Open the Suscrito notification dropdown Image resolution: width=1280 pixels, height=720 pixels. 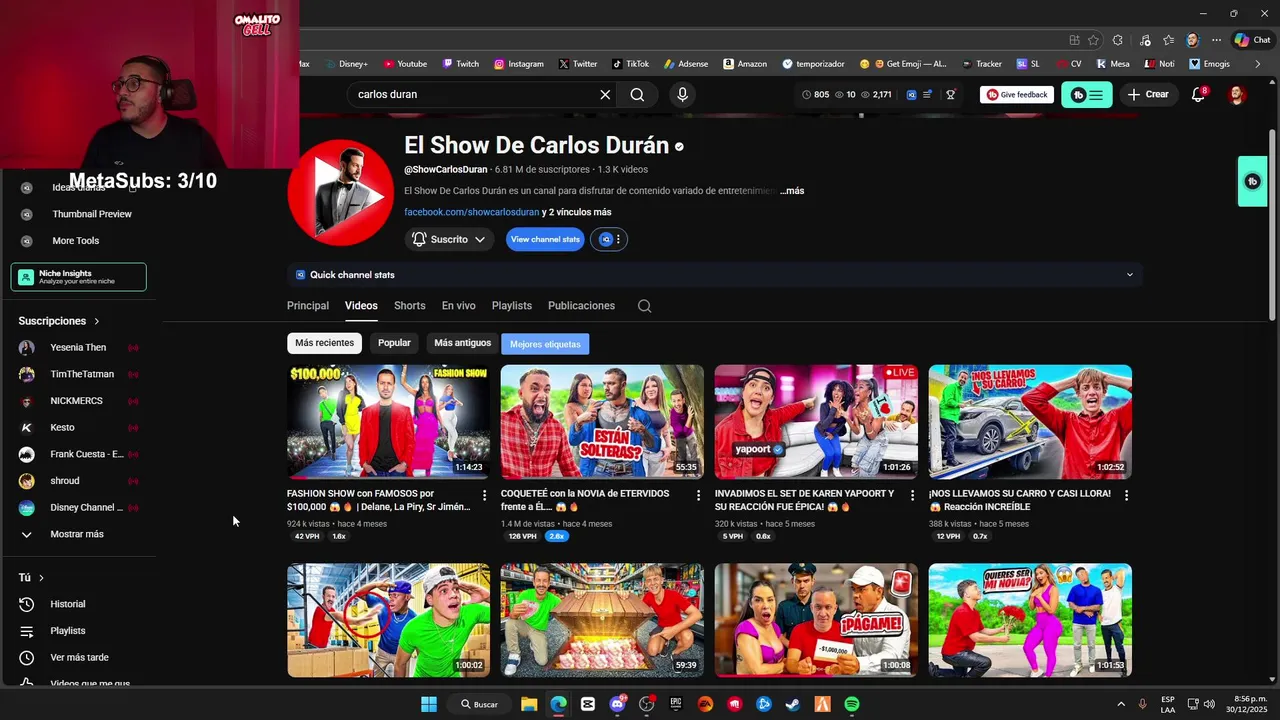click(x=449, y=239)
